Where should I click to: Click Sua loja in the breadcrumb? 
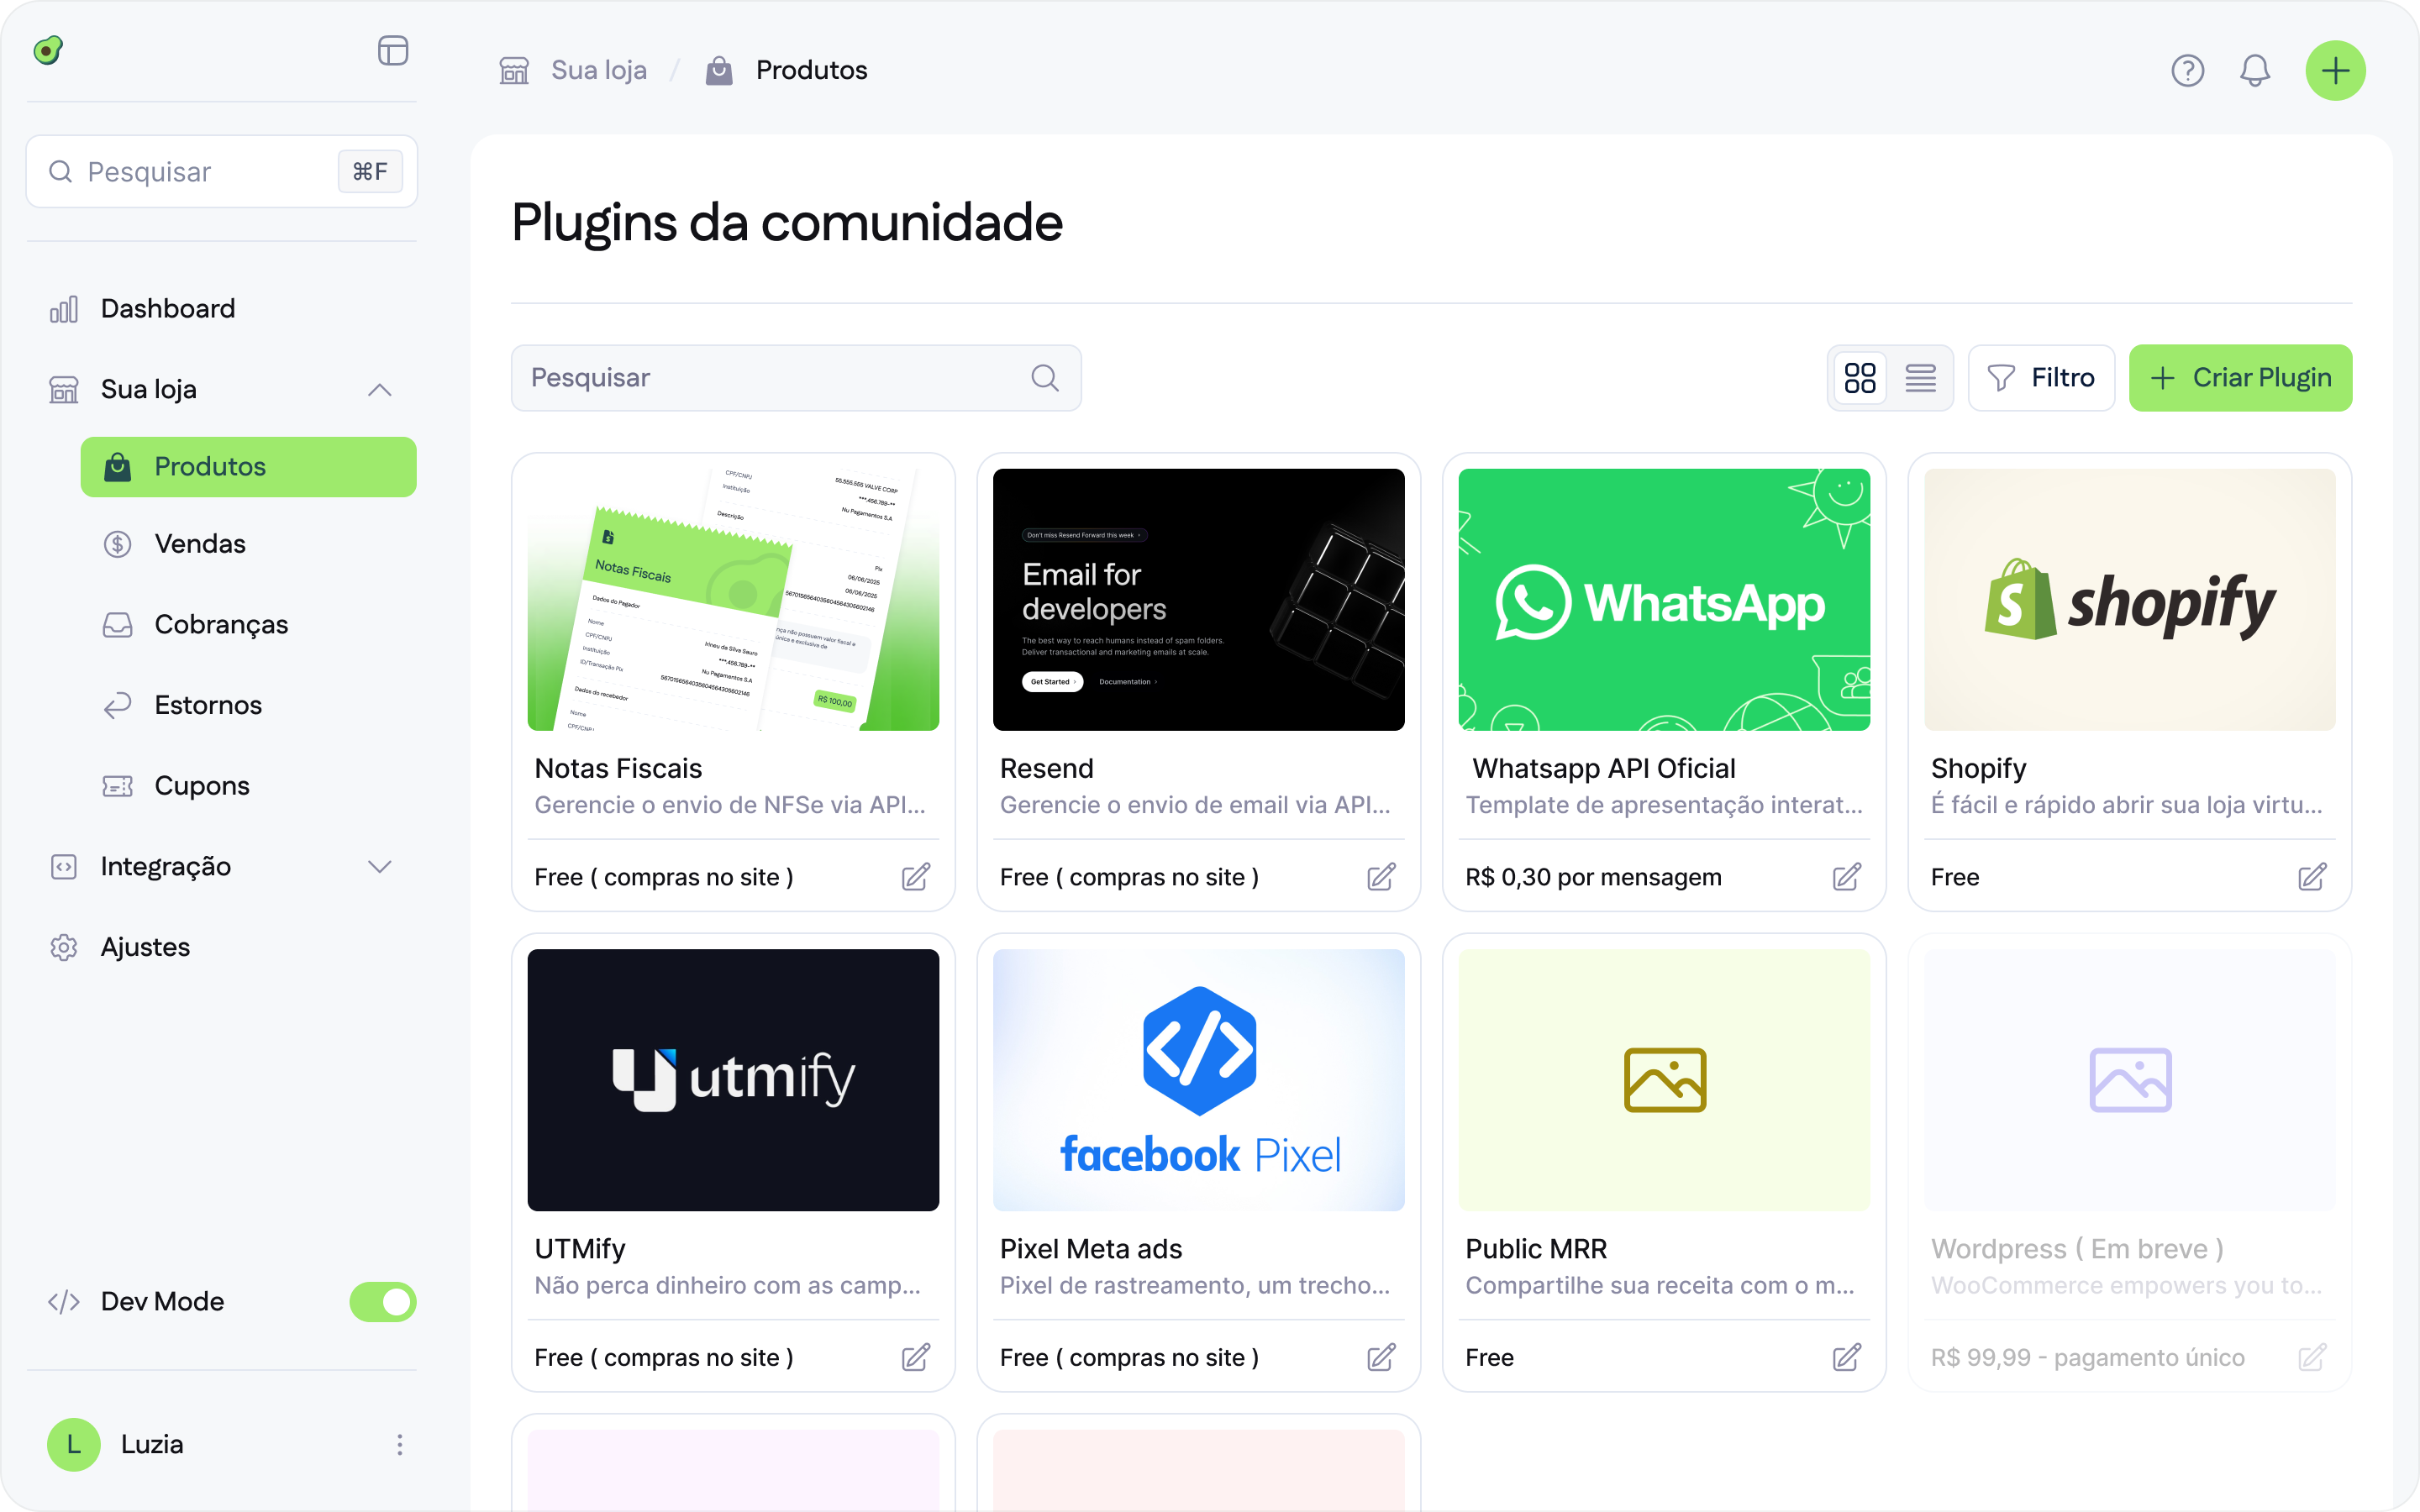(599, 70)
